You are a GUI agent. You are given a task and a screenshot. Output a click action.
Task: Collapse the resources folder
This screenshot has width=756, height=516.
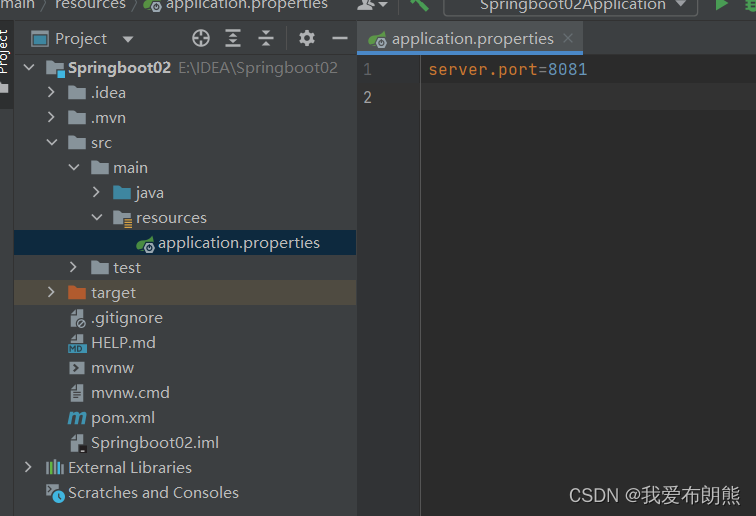click(x=97, y=217)
